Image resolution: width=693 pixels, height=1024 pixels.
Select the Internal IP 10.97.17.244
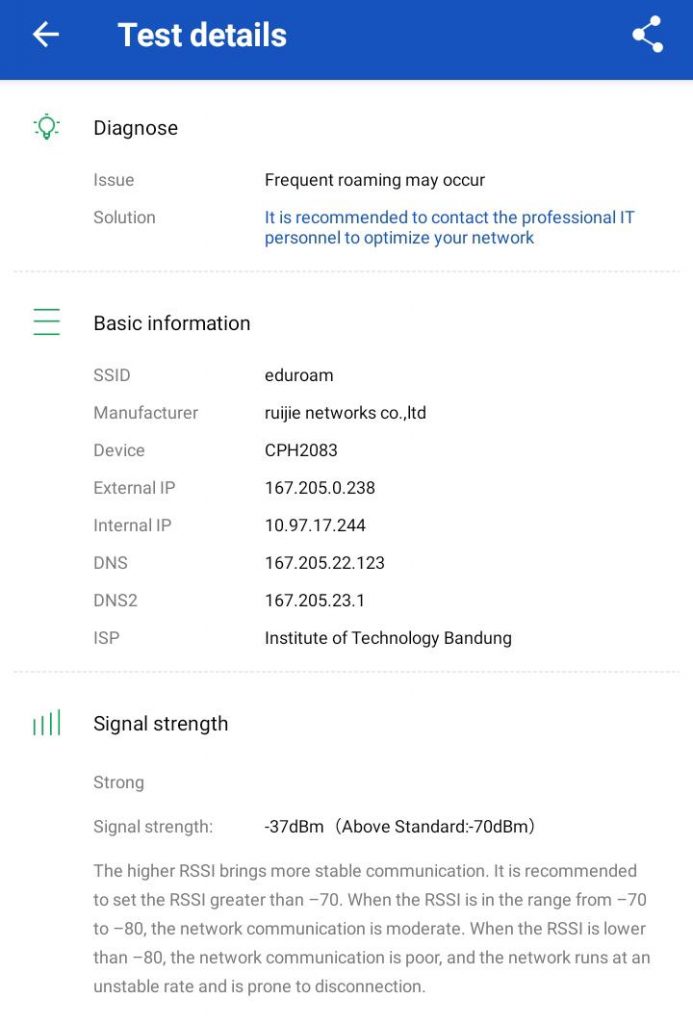(x=315, y=525)
